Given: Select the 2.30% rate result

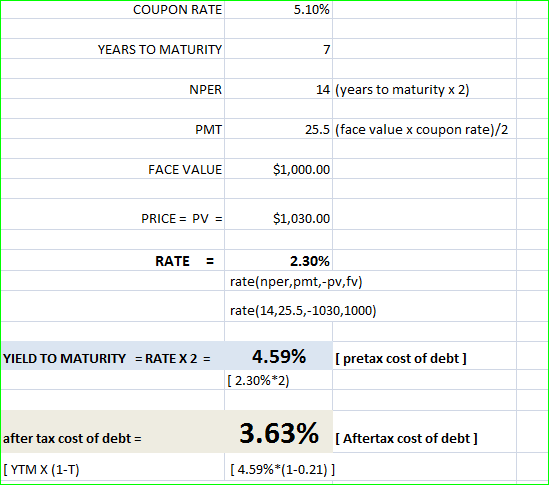Looking at the screenshot, I should (310, 261).
